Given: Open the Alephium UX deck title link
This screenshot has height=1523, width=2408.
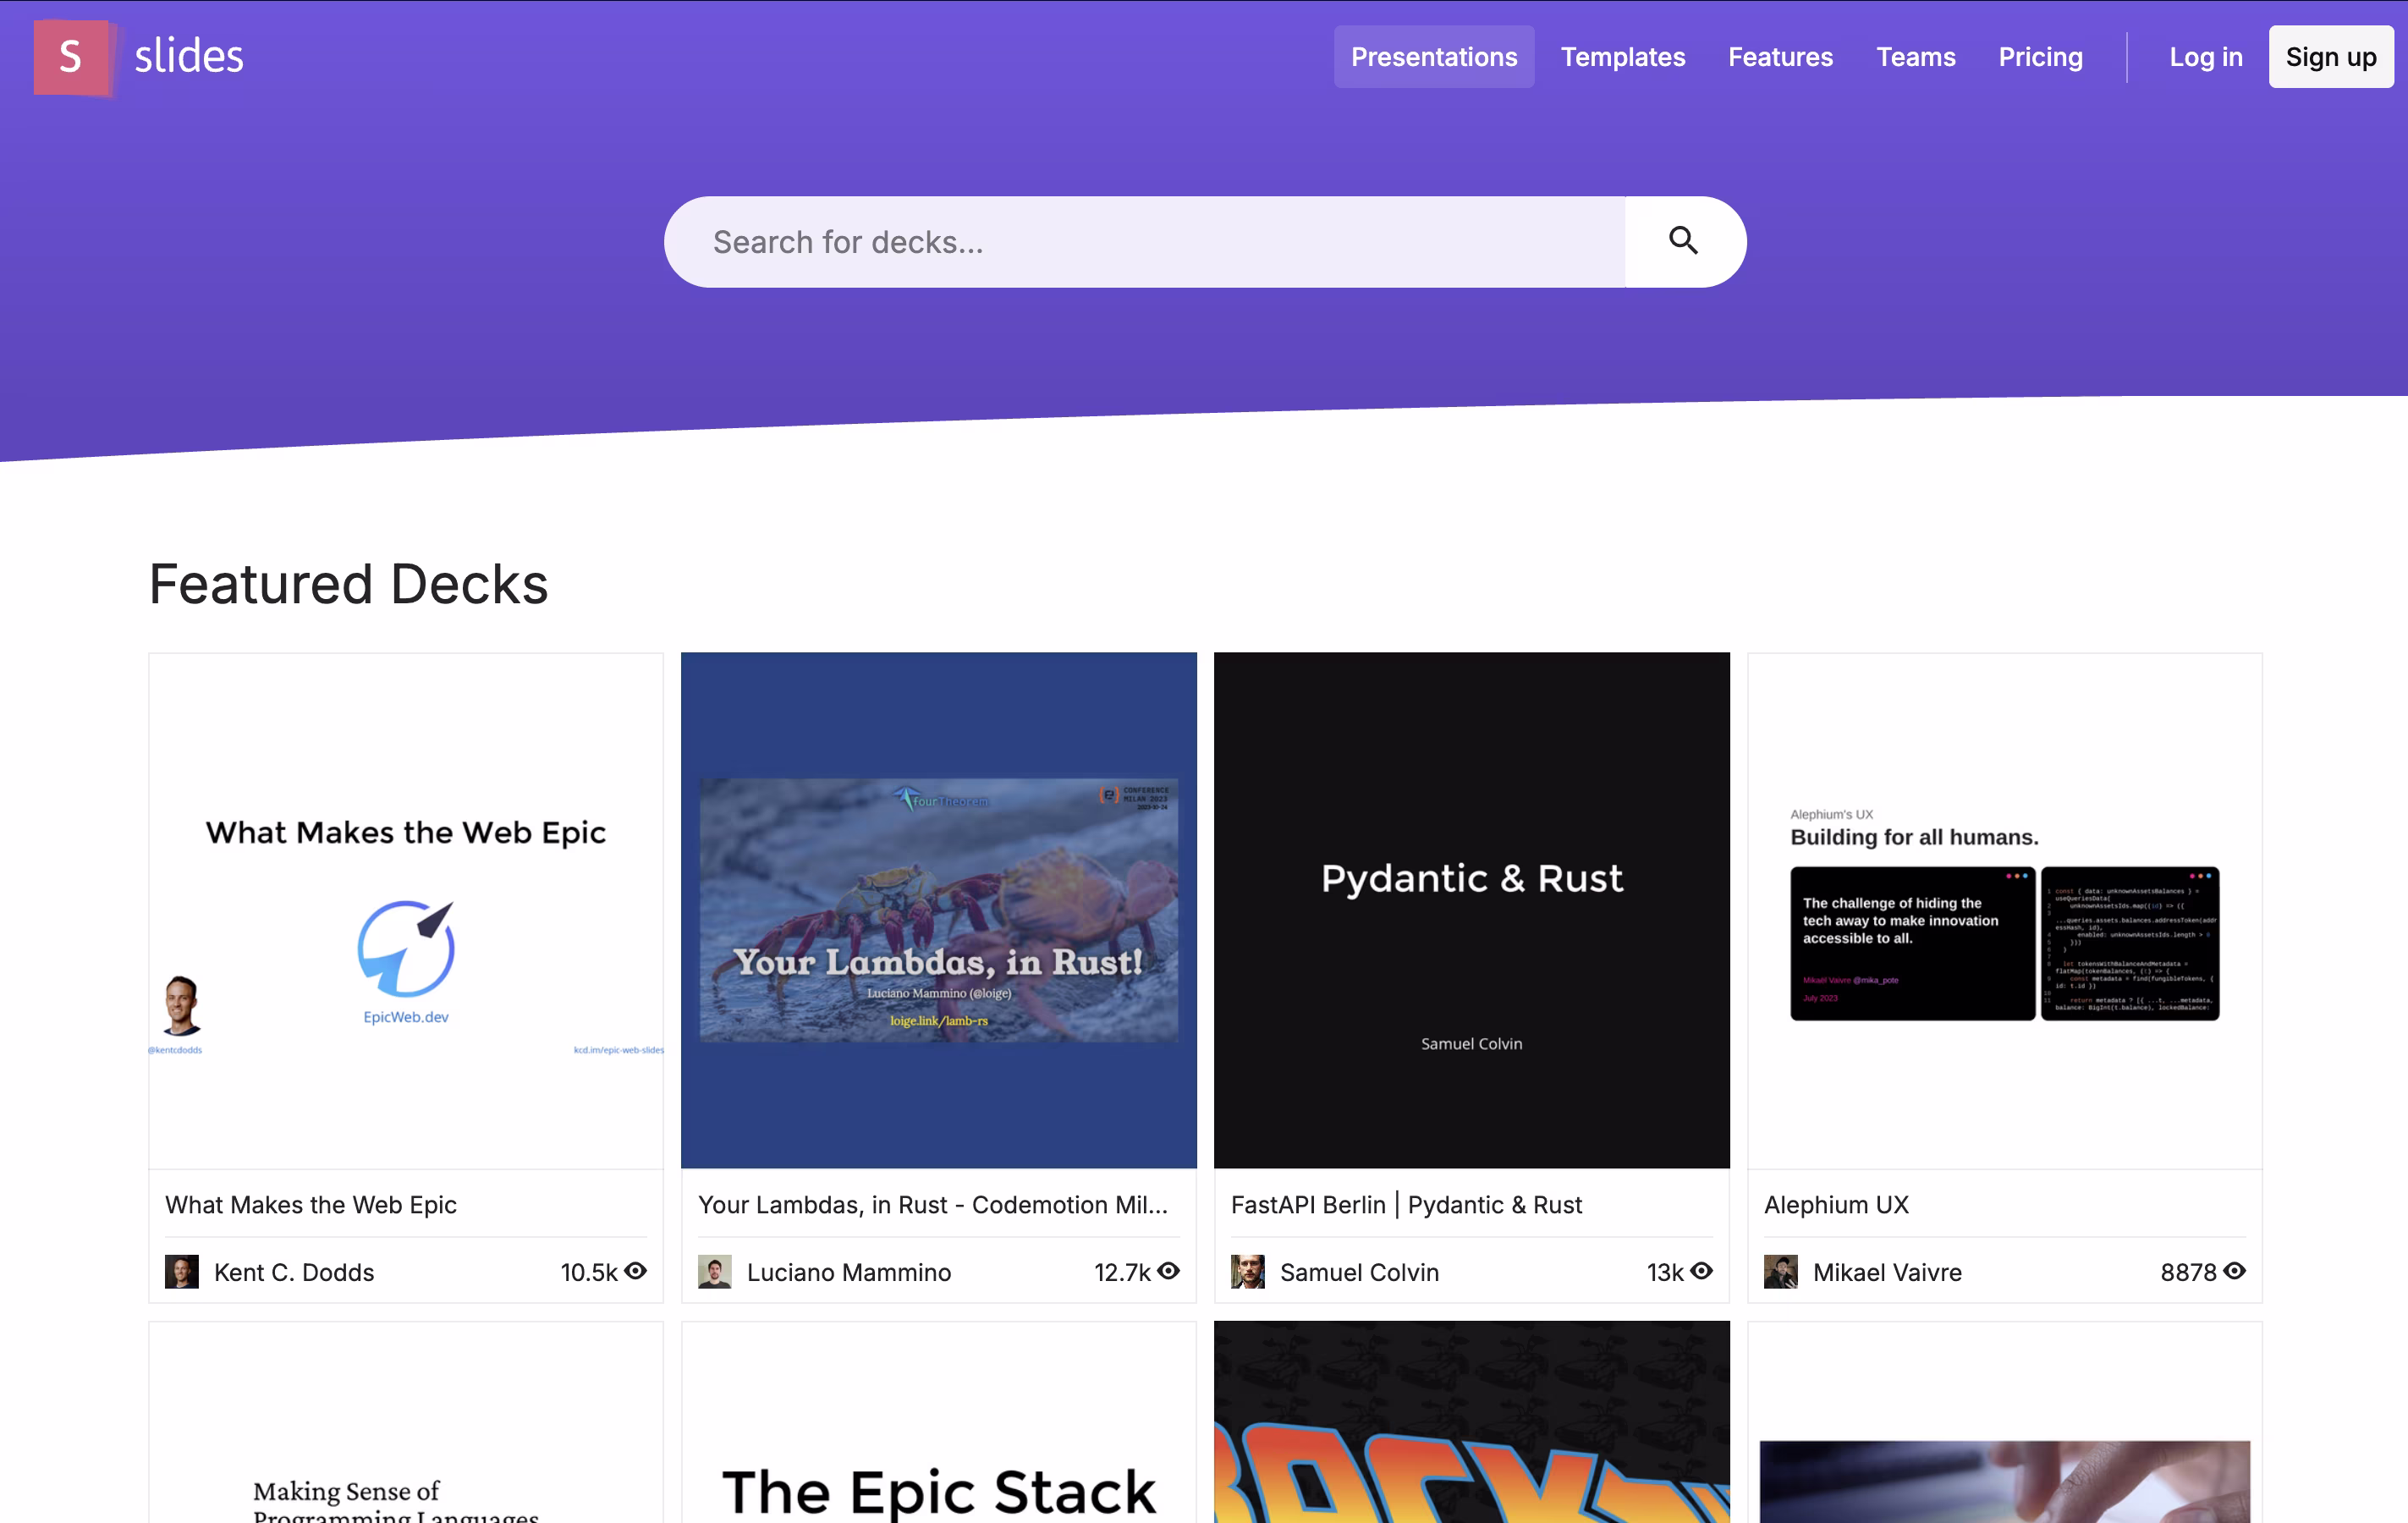Looking at the screenshot, I should [1836, 1205].
